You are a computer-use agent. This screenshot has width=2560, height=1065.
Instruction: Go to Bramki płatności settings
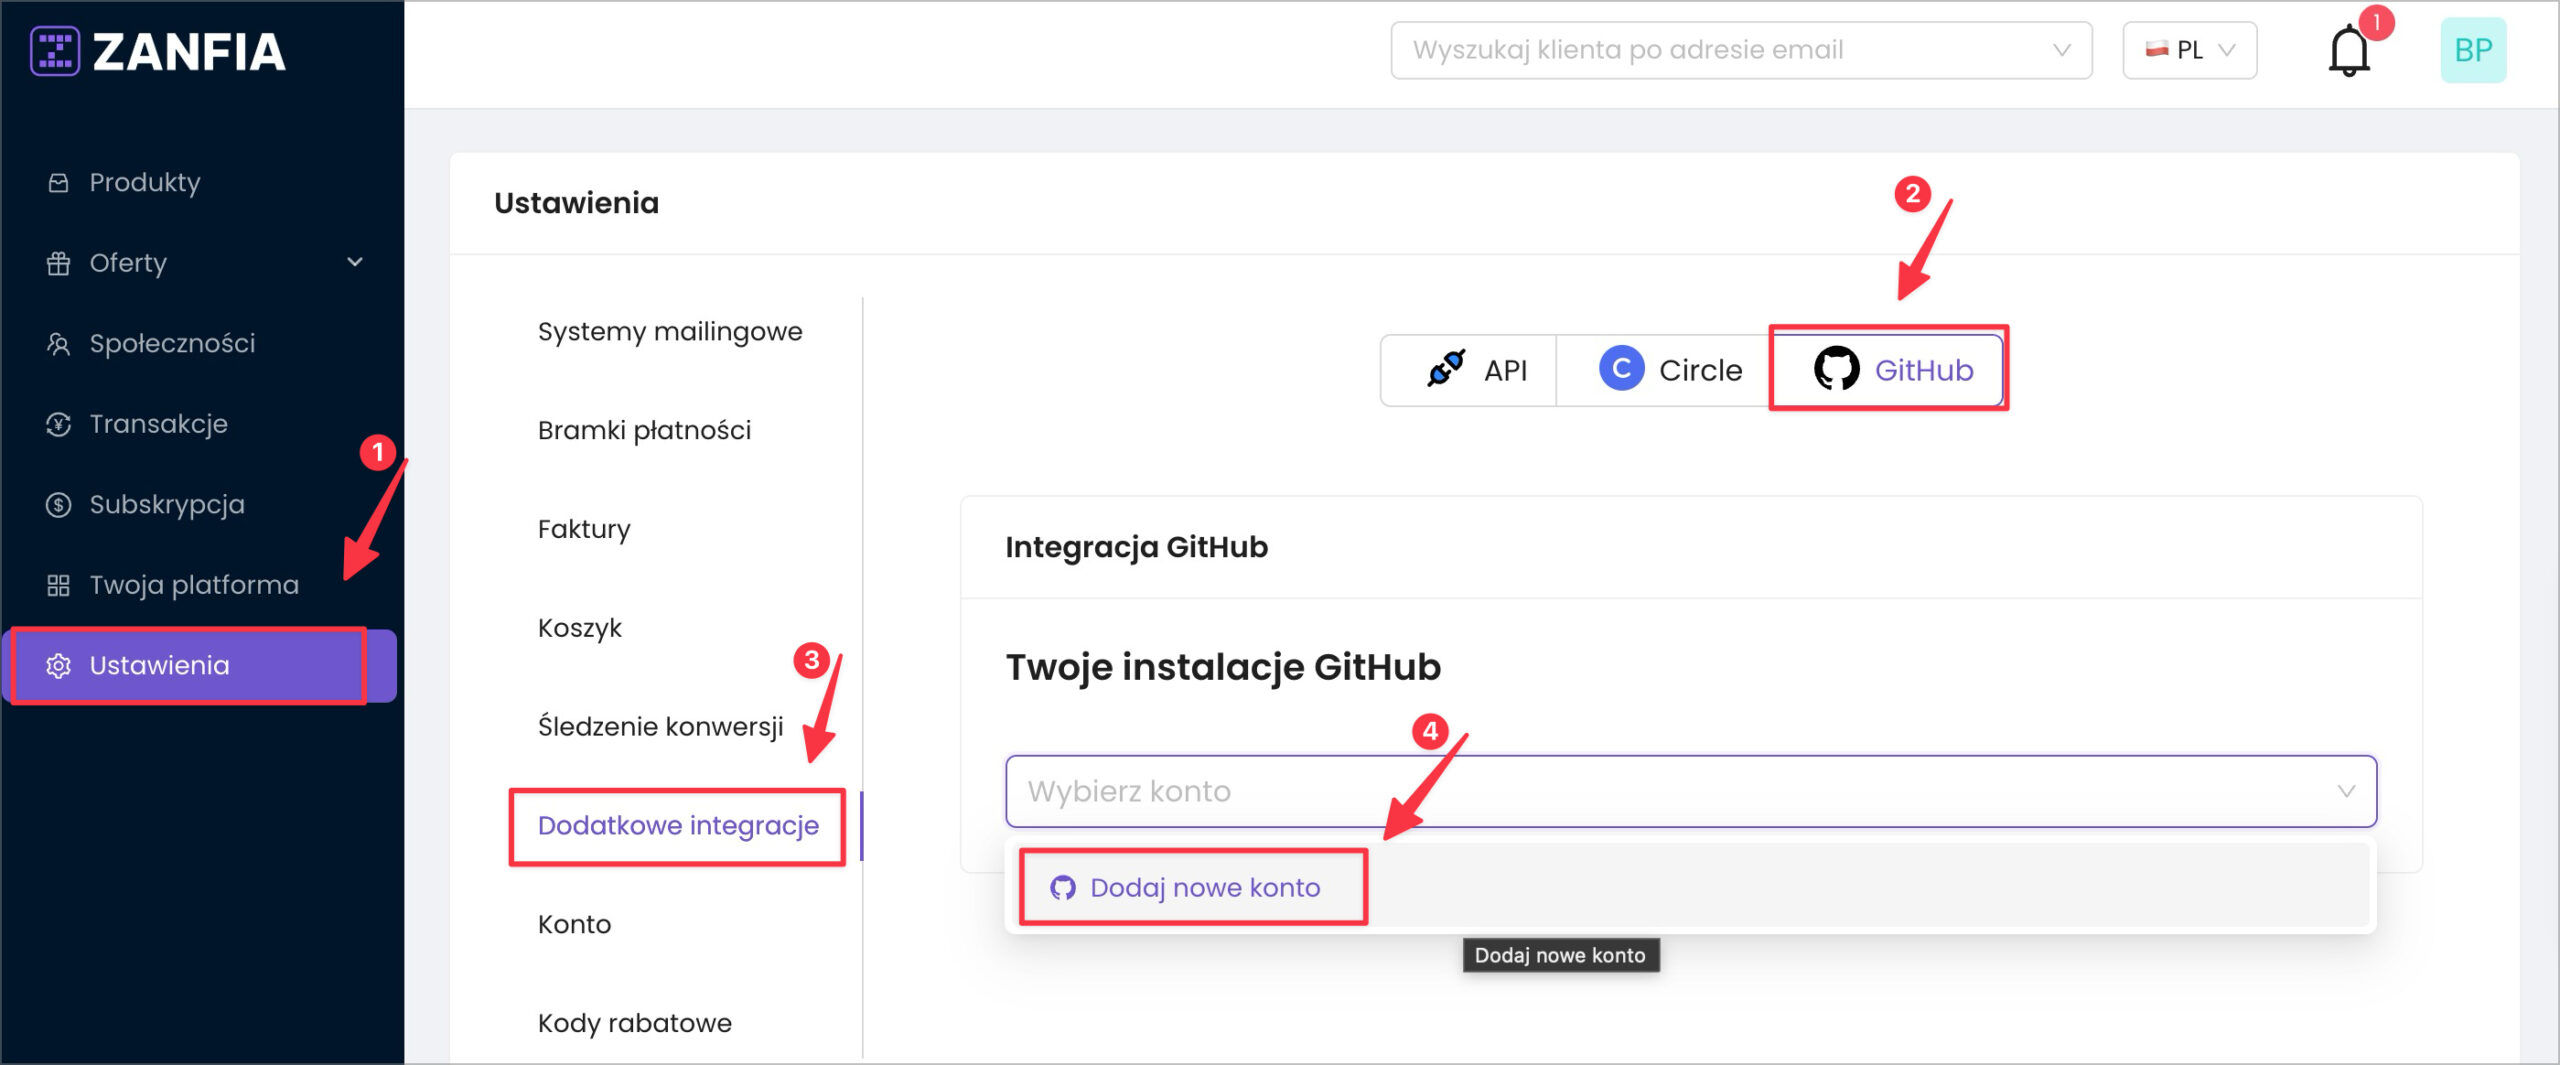(644, 430)
